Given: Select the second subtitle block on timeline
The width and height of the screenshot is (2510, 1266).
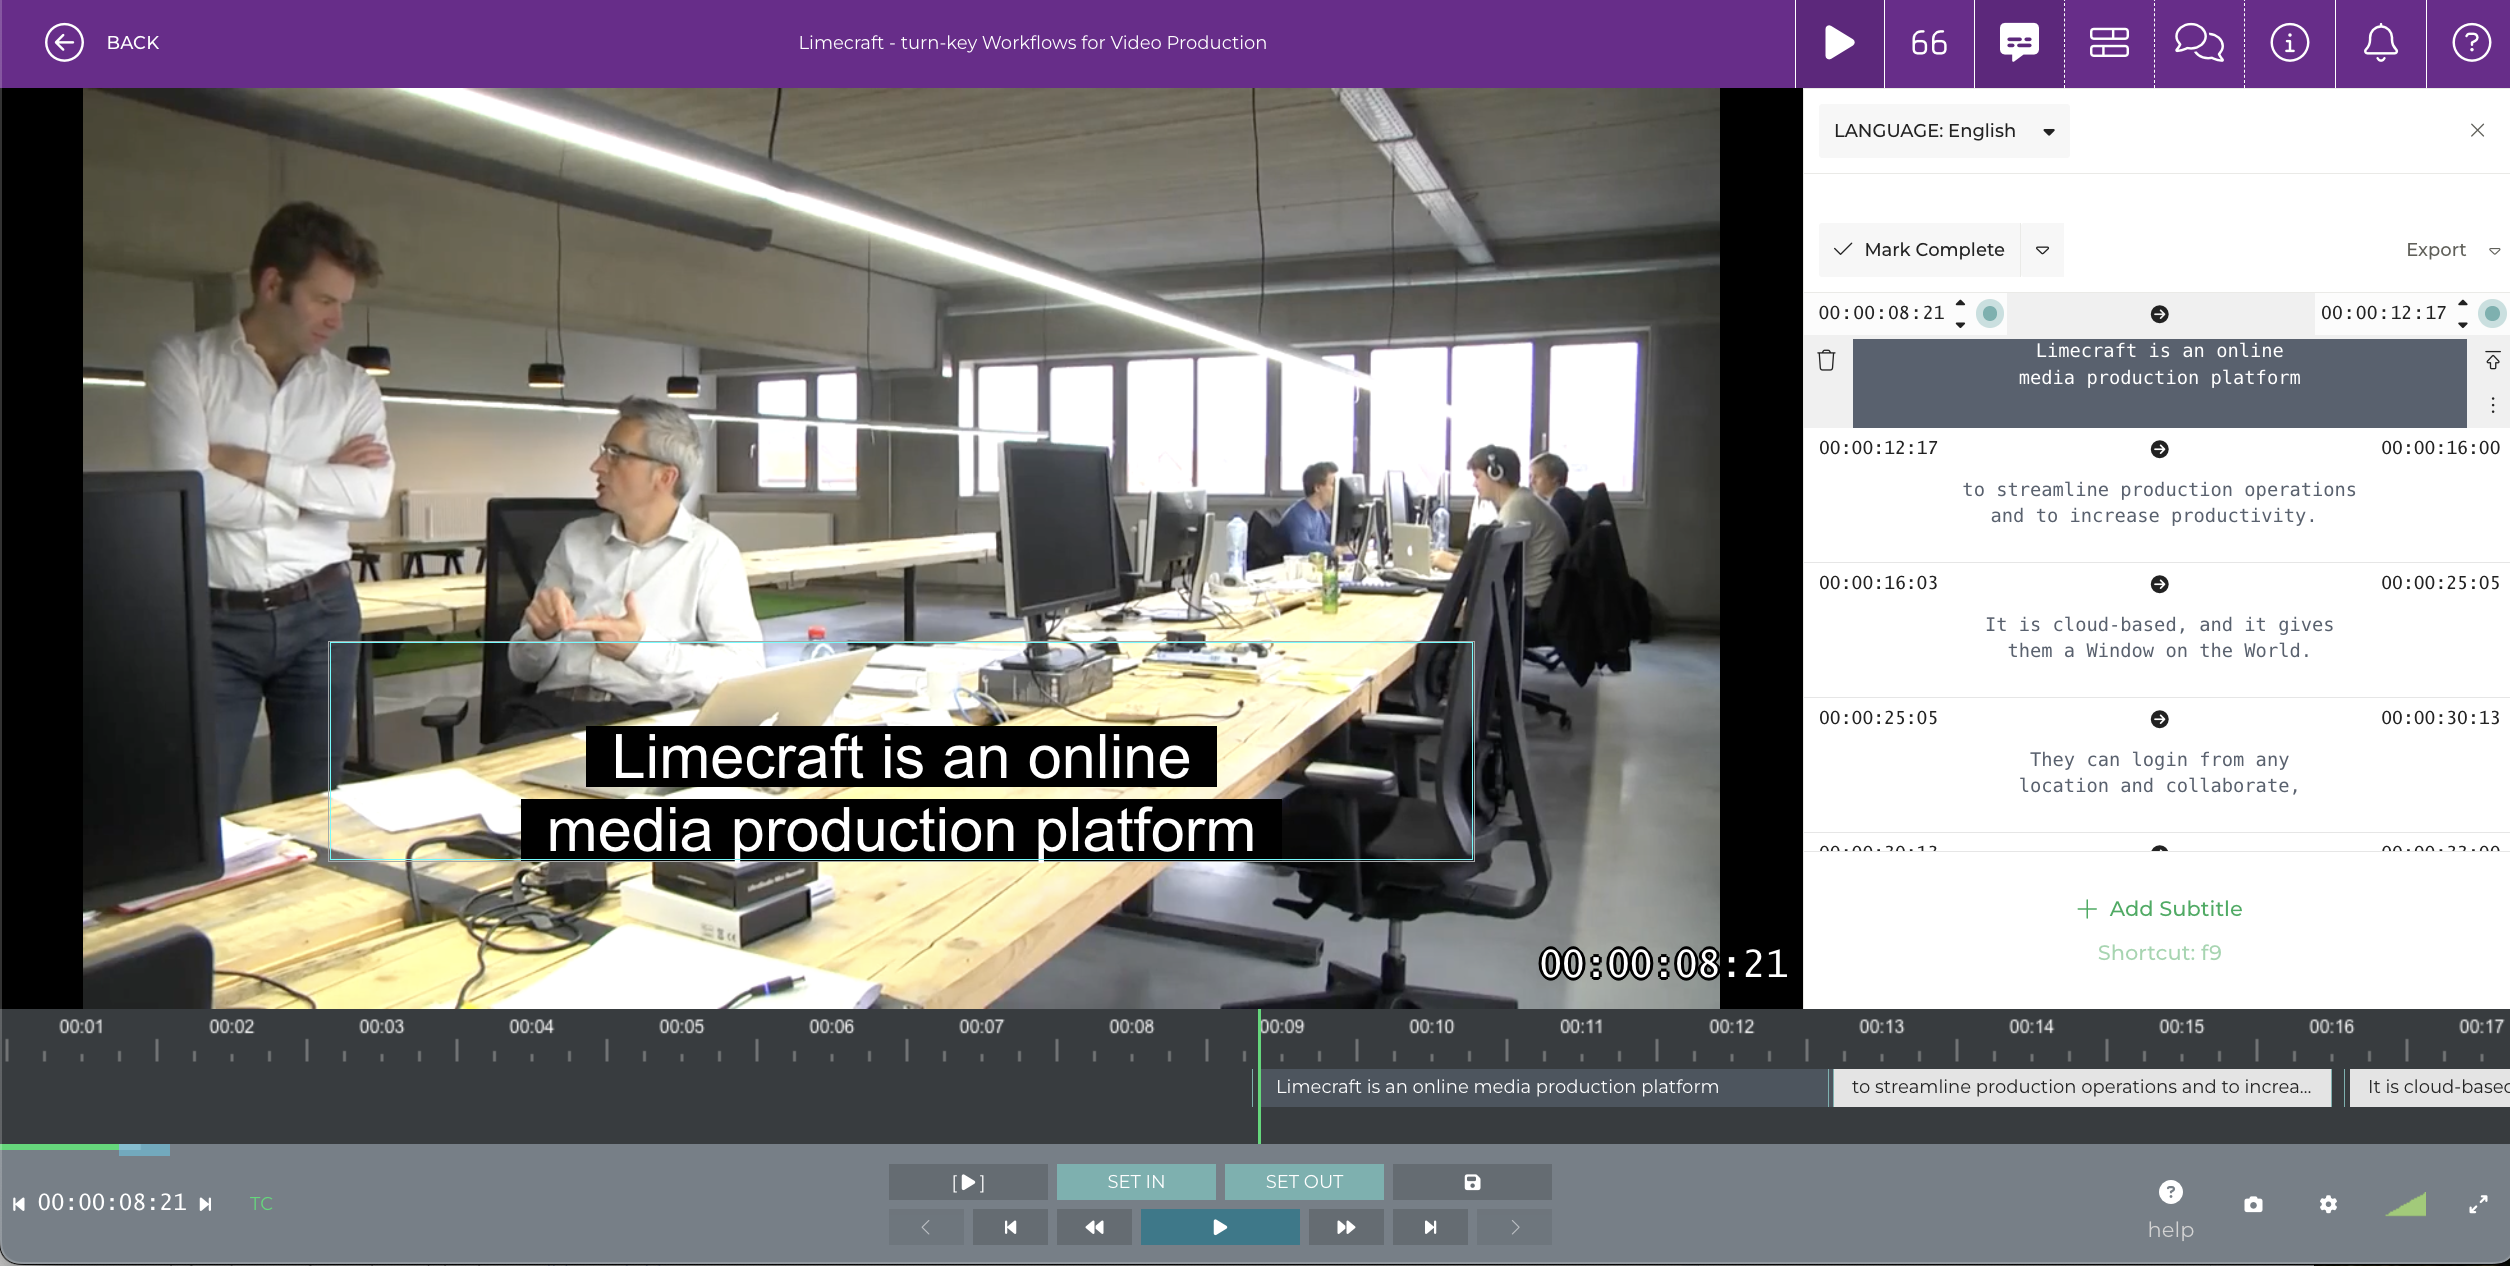Looking at the screenshot, I should point(2080,1087).
